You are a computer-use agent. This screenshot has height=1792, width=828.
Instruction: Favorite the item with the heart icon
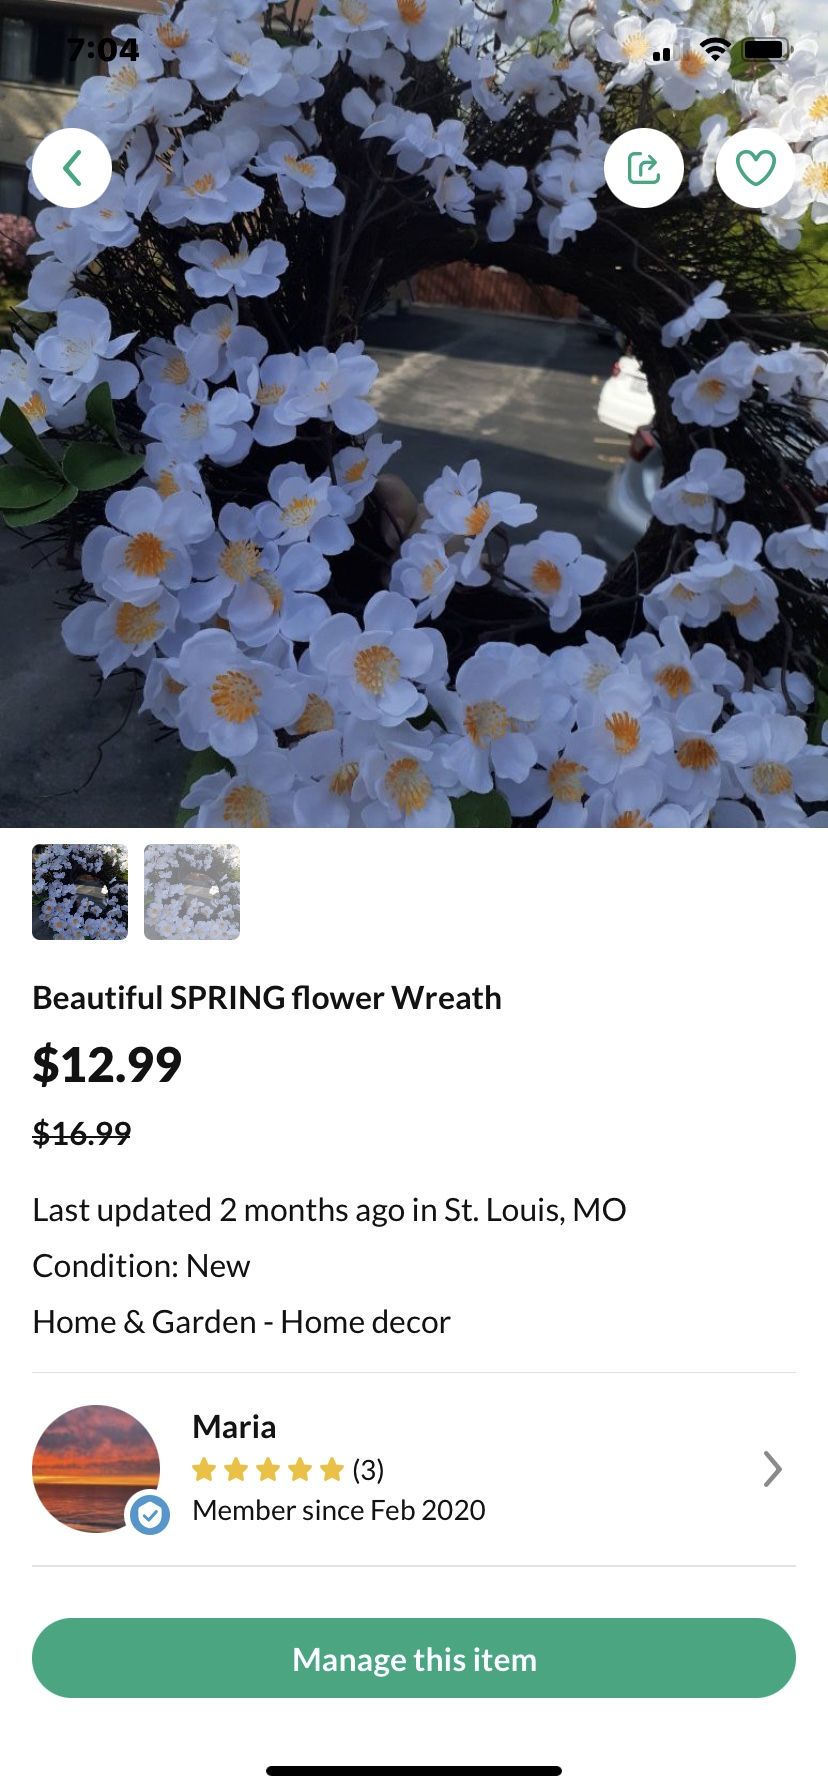[756, 168]
